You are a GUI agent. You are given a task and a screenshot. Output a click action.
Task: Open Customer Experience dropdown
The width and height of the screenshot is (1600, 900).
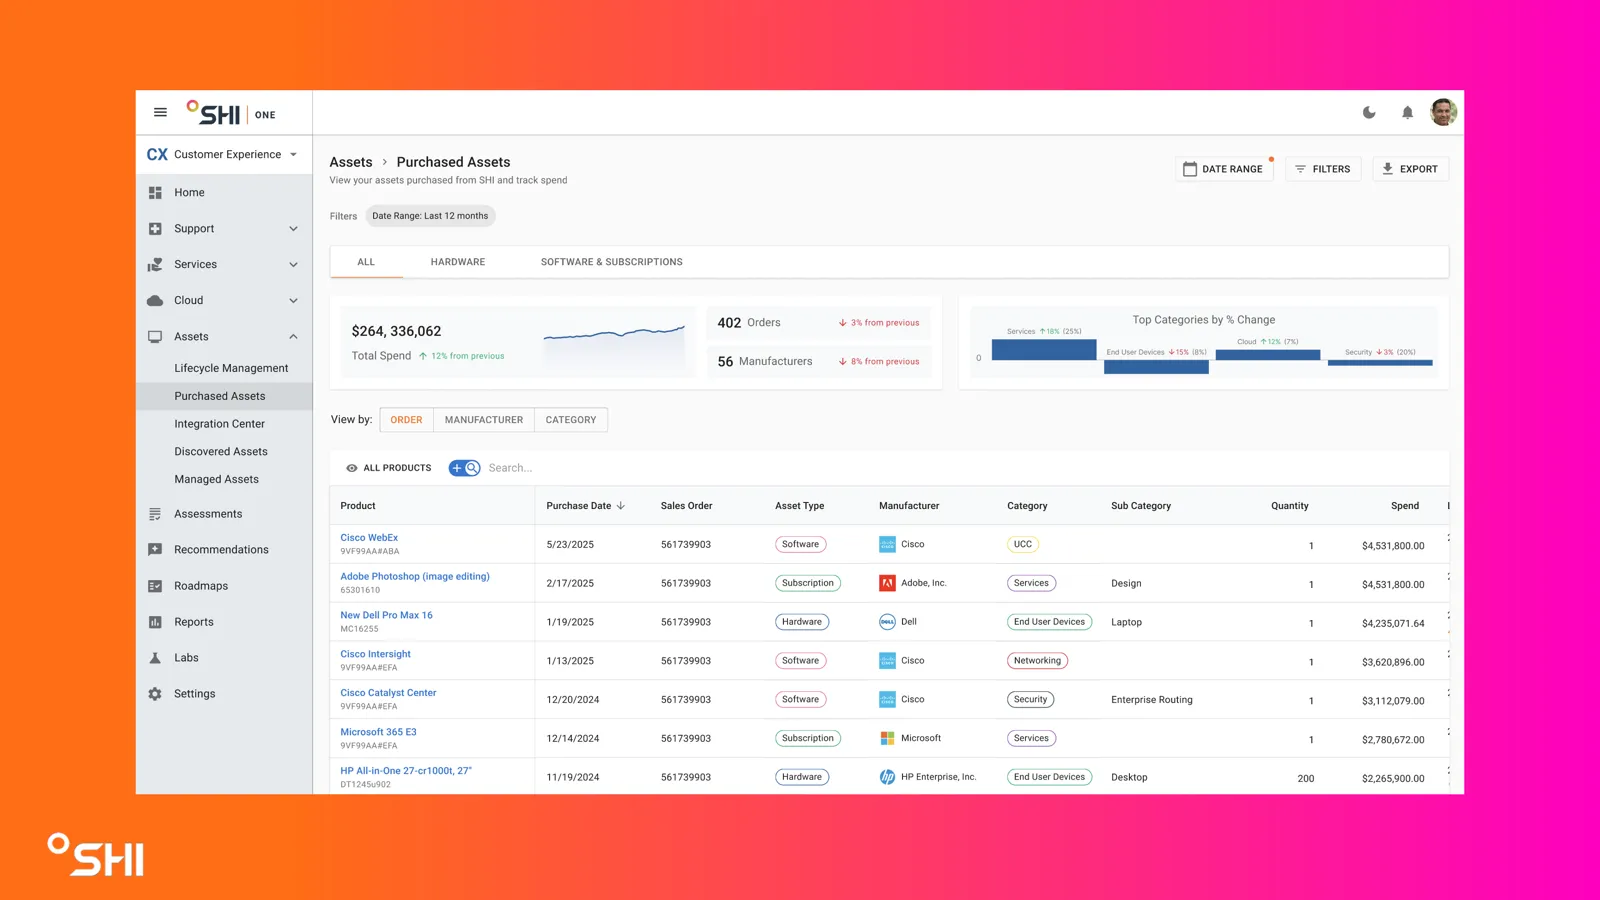[x=224, y=155]
